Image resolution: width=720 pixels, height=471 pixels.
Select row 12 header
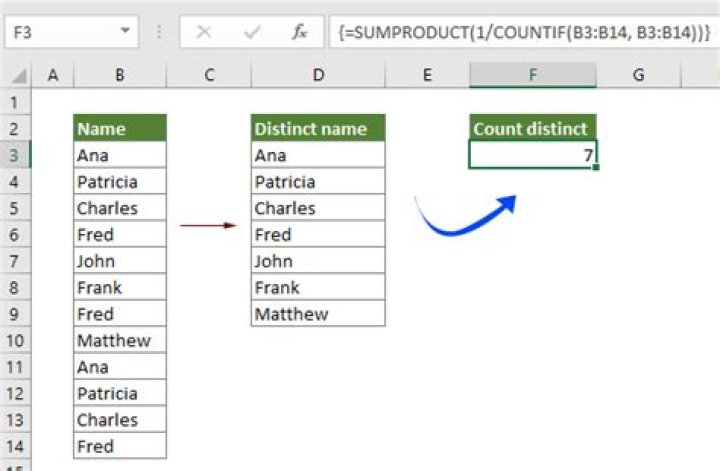pyautogui.click(x=15, y=393)
